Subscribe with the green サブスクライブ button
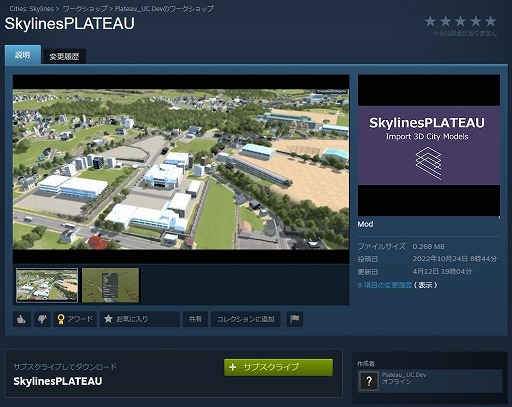Screen dimensions: 512x407 pos(278,367)
